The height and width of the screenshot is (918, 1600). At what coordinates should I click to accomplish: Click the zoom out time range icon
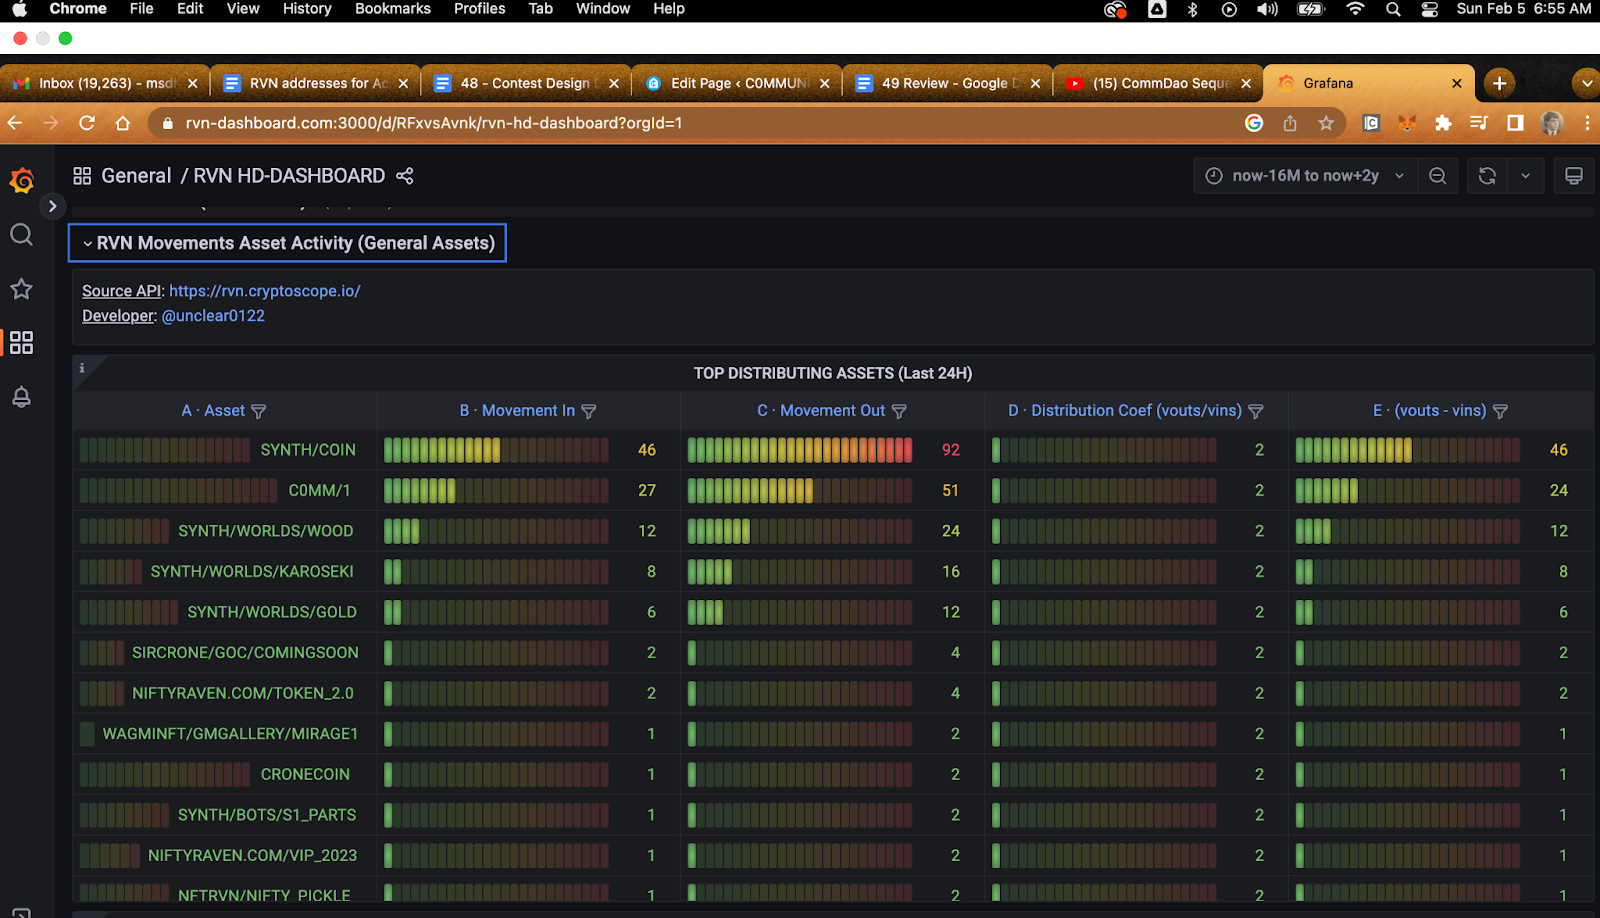pyautogui.click(x=1437, y=176)
